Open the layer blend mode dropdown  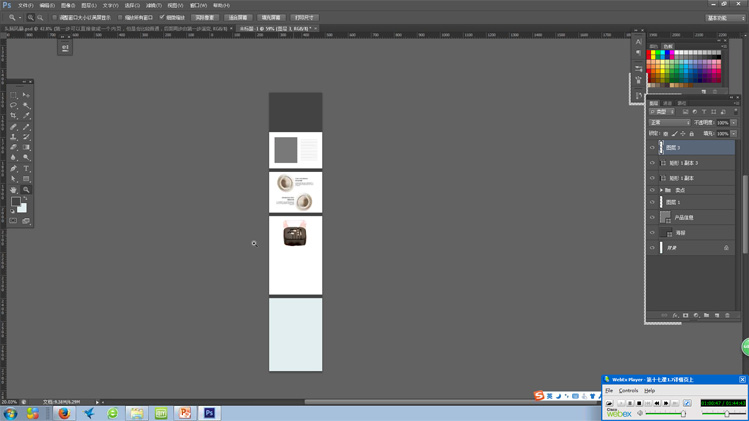(x=669, y=123)
